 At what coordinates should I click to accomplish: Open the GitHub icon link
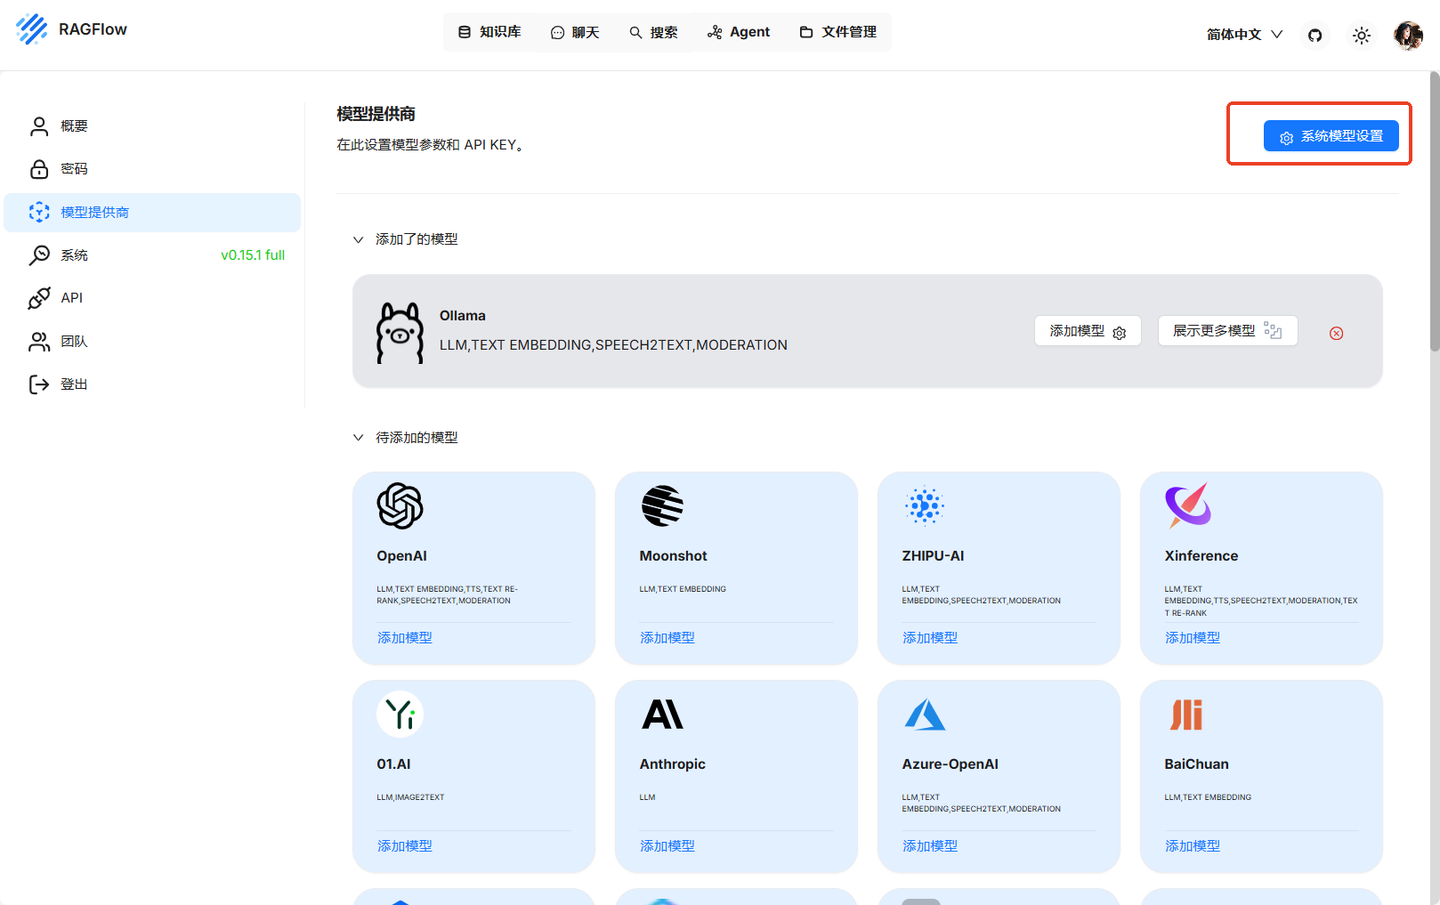1315,35
